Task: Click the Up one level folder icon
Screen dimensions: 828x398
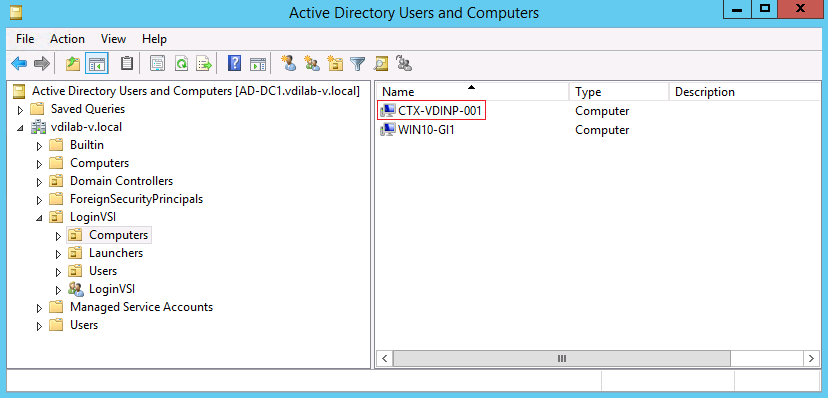Action: (x=73, y=64)
